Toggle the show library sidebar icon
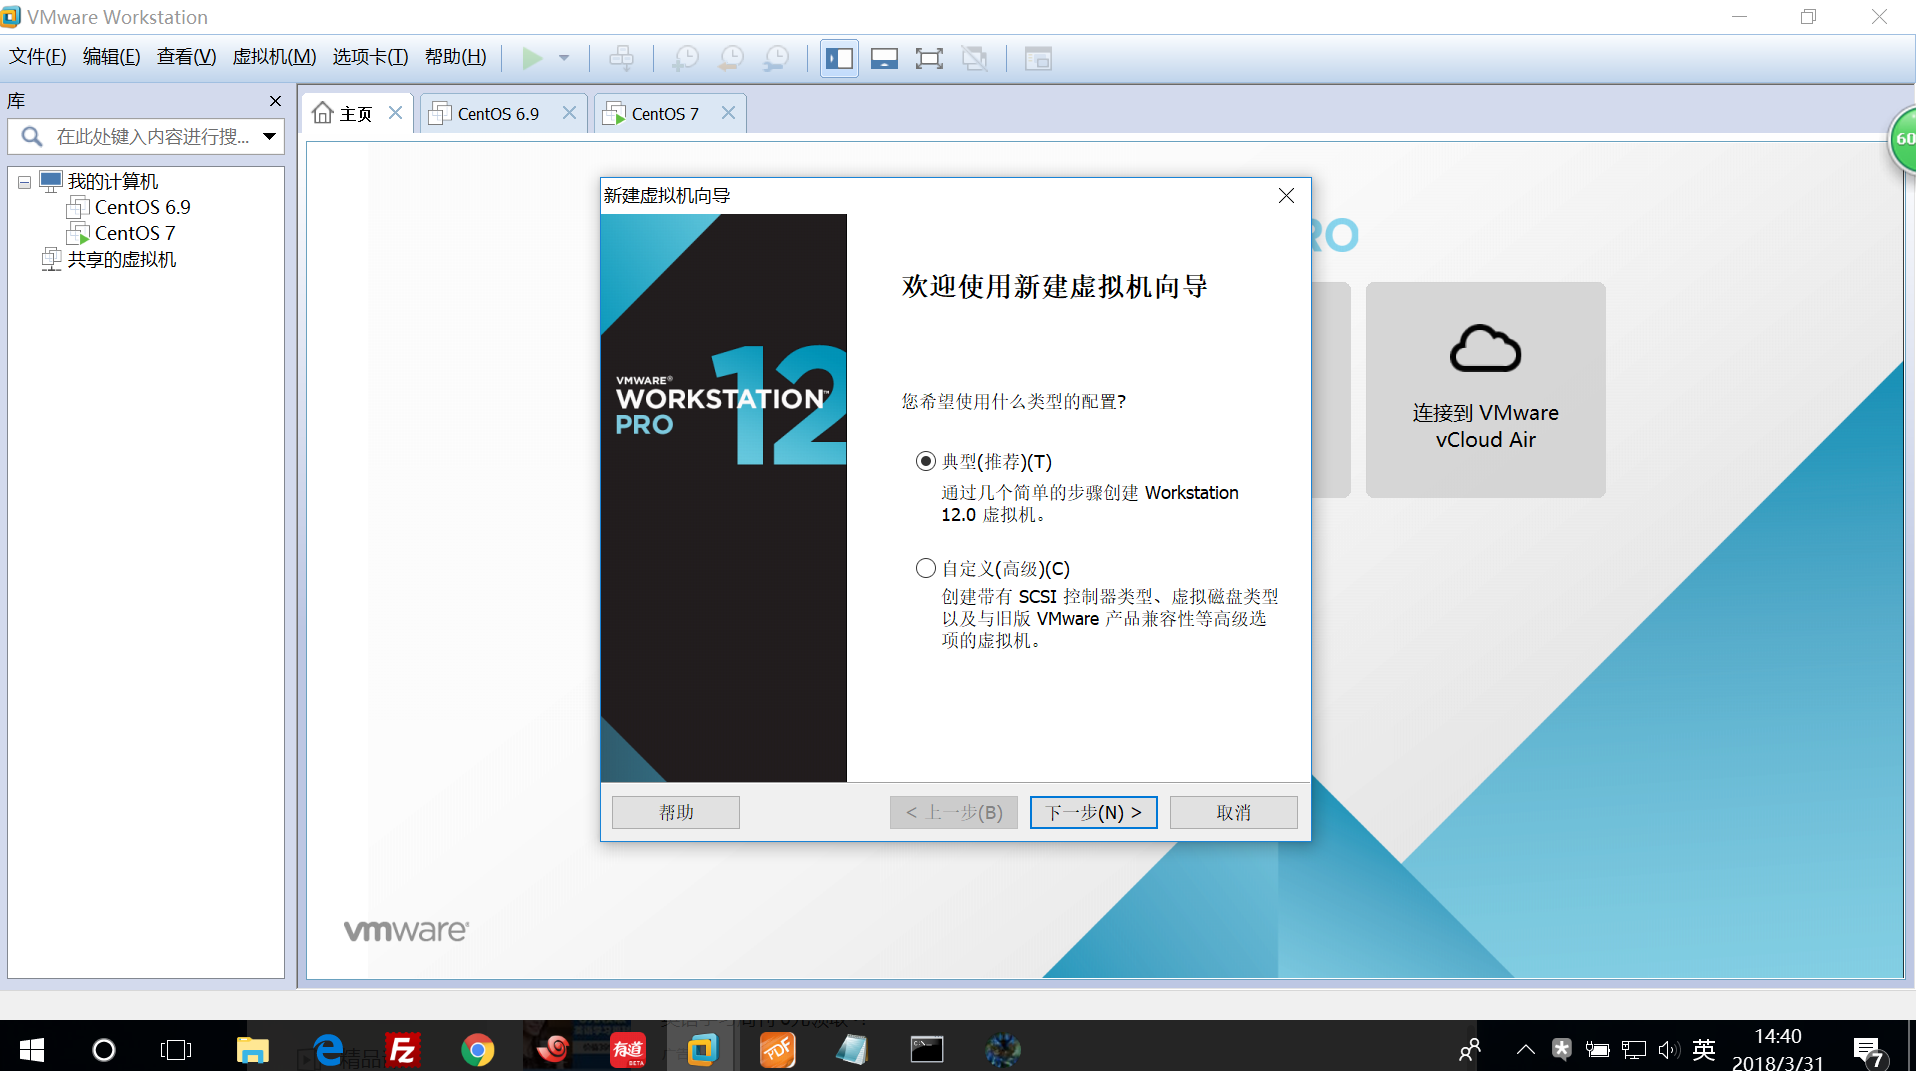The height and width of the screenshot is (1071, 1916). tap(839, 58)
